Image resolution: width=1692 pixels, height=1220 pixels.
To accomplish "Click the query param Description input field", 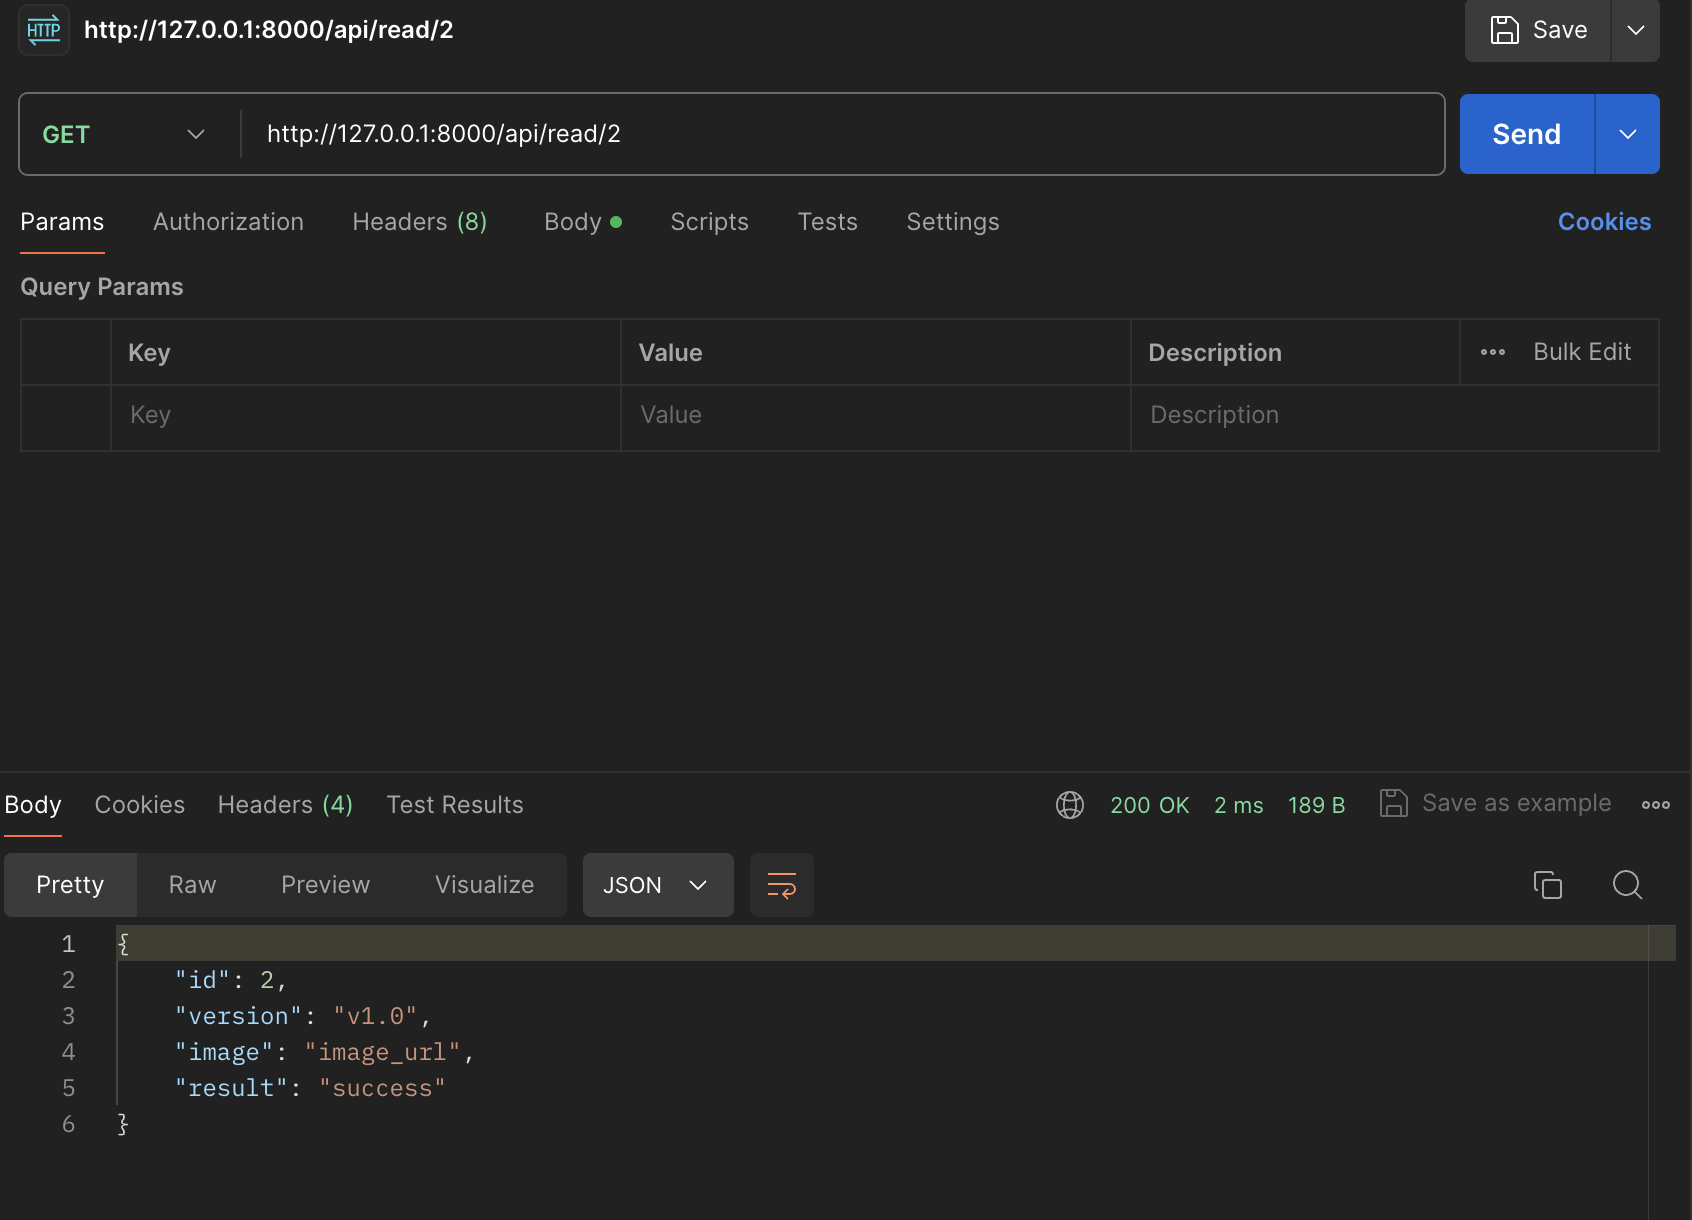I will [1394, 418].
